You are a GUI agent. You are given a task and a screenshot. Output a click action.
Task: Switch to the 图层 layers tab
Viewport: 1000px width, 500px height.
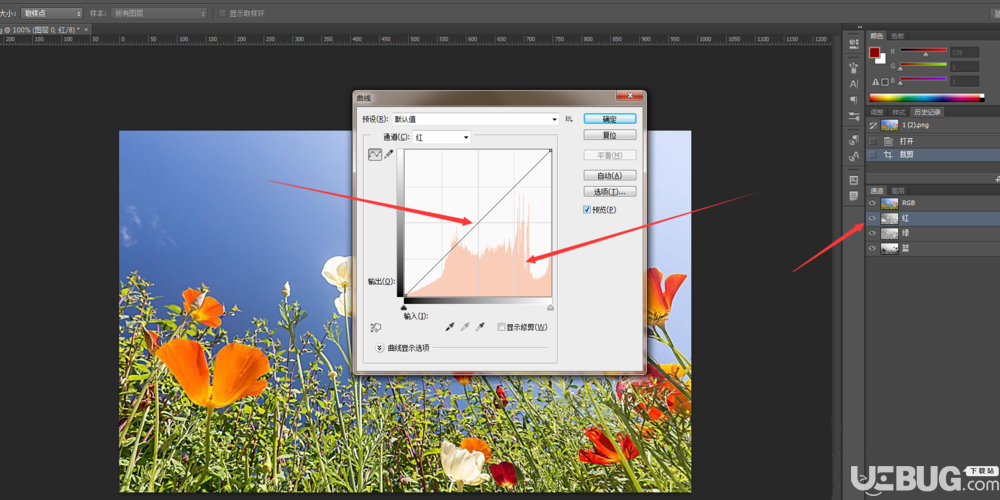pos(898,191)
